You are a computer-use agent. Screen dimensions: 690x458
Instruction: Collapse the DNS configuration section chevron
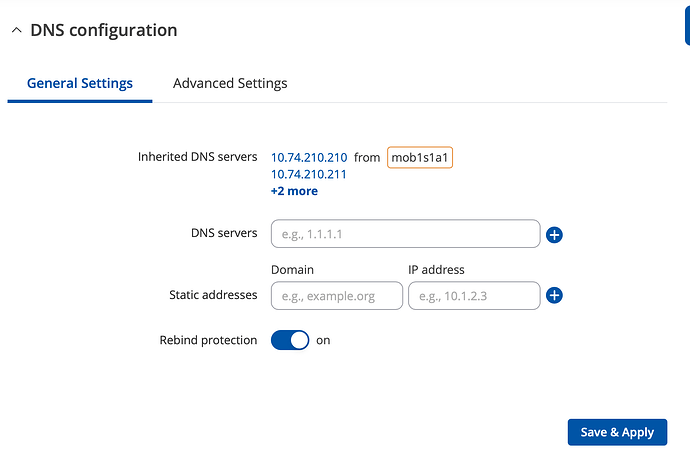click(16, 30)
